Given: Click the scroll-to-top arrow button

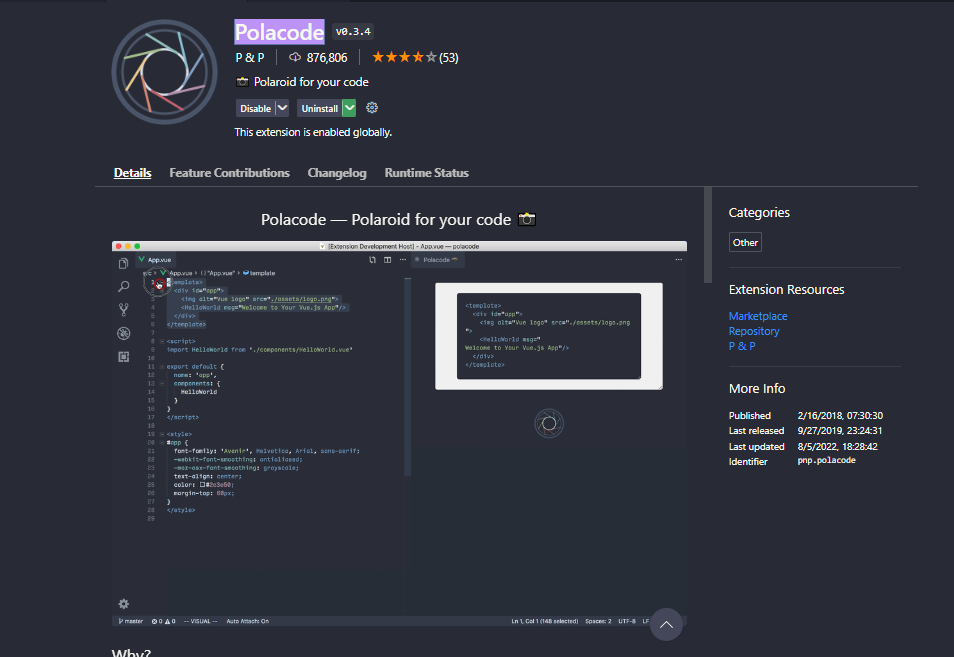Looking at the screenshot, I should point(666,624).
